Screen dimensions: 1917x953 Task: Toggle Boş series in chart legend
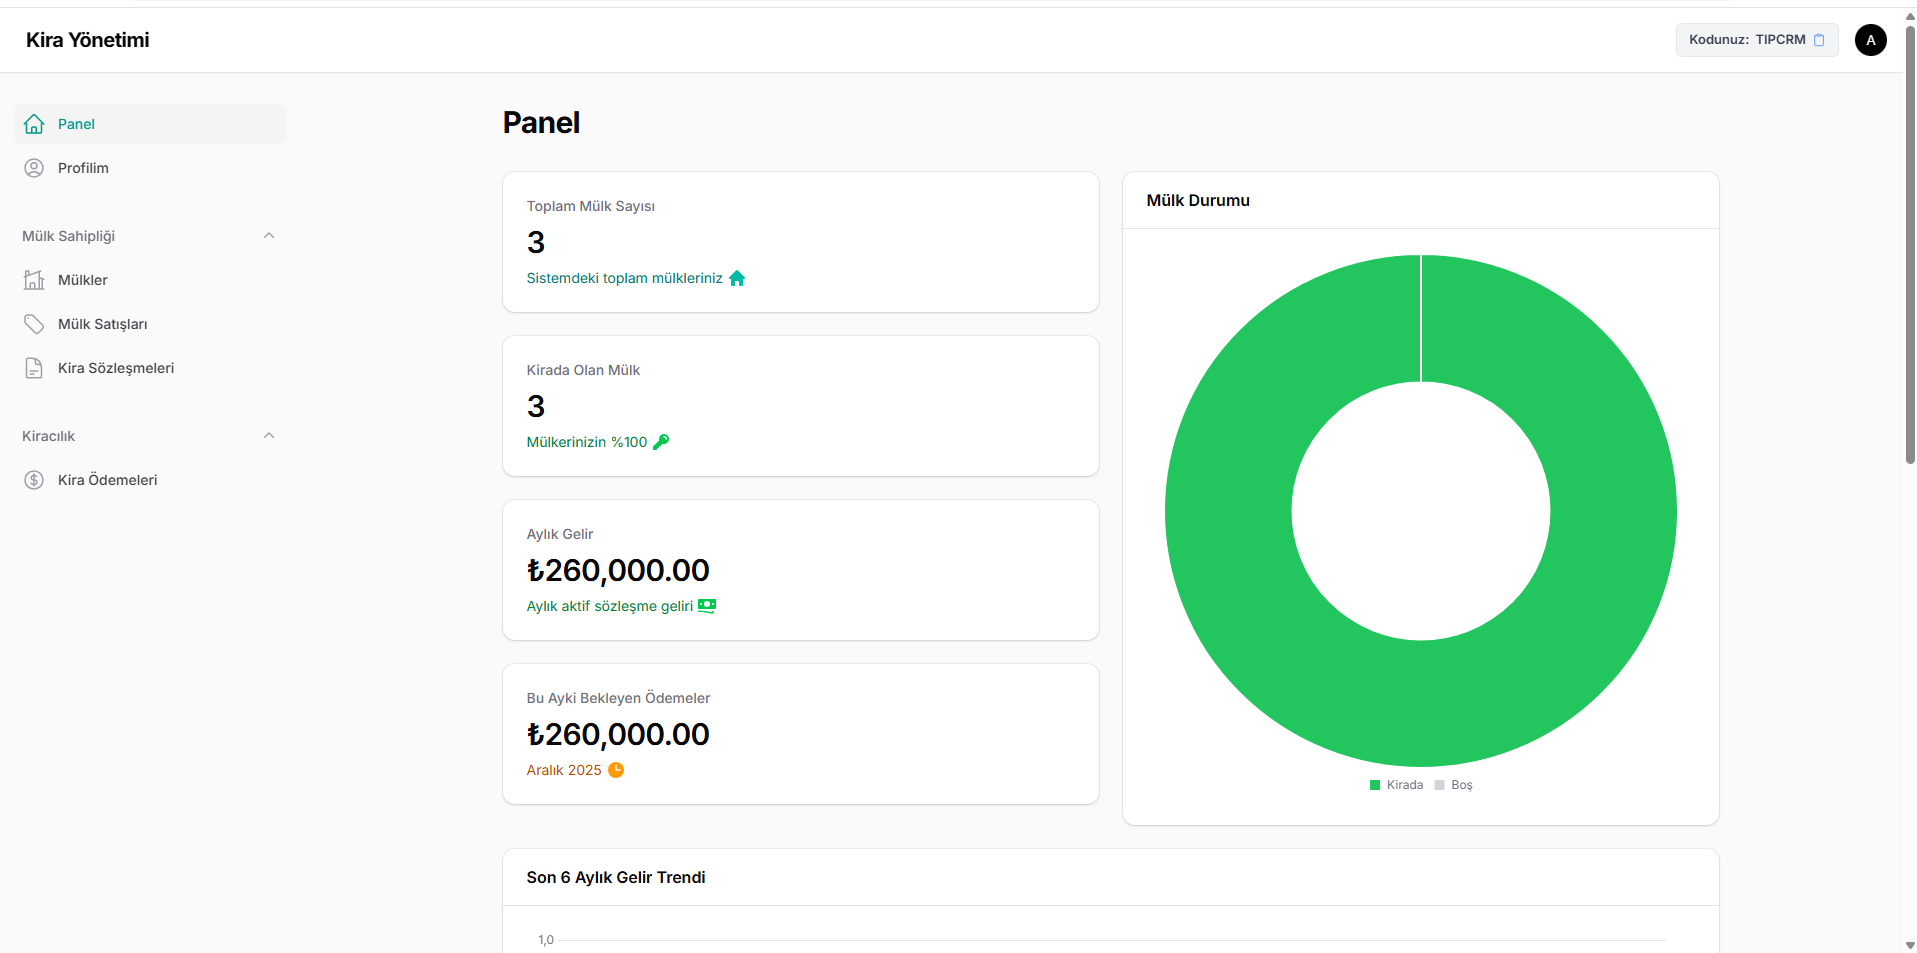(1454, 785)
